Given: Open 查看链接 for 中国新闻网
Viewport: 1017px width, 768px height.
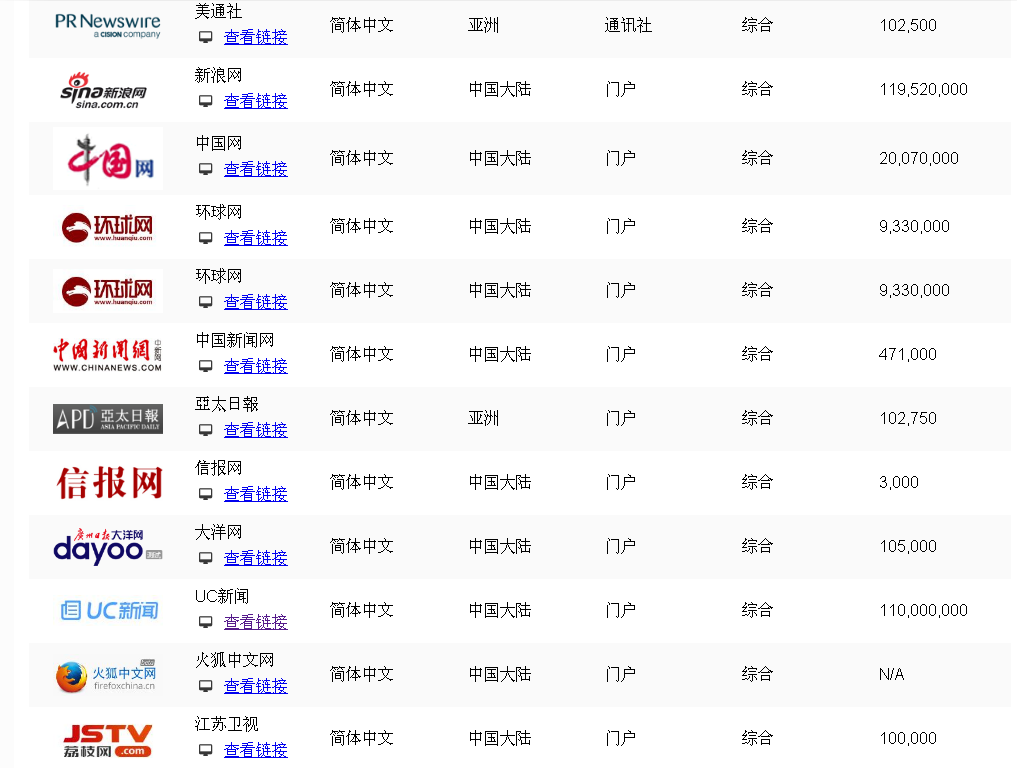Looking at the screenshot, I should pos(256,366).
